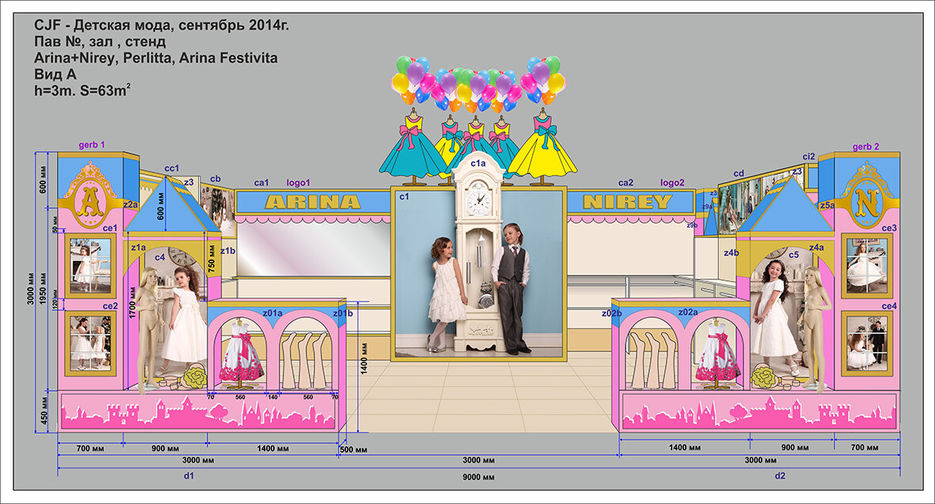Click the balloon cluster above the dresses
Image resolution: width=935 pixels, height=504 pixels.
(x=478, y=82)
